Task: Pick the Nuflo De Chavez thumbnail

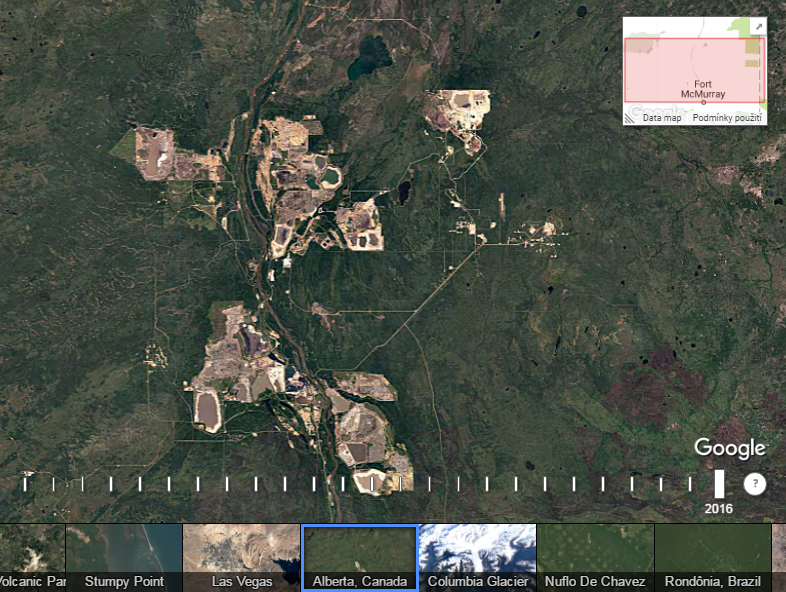Action: 595,557
